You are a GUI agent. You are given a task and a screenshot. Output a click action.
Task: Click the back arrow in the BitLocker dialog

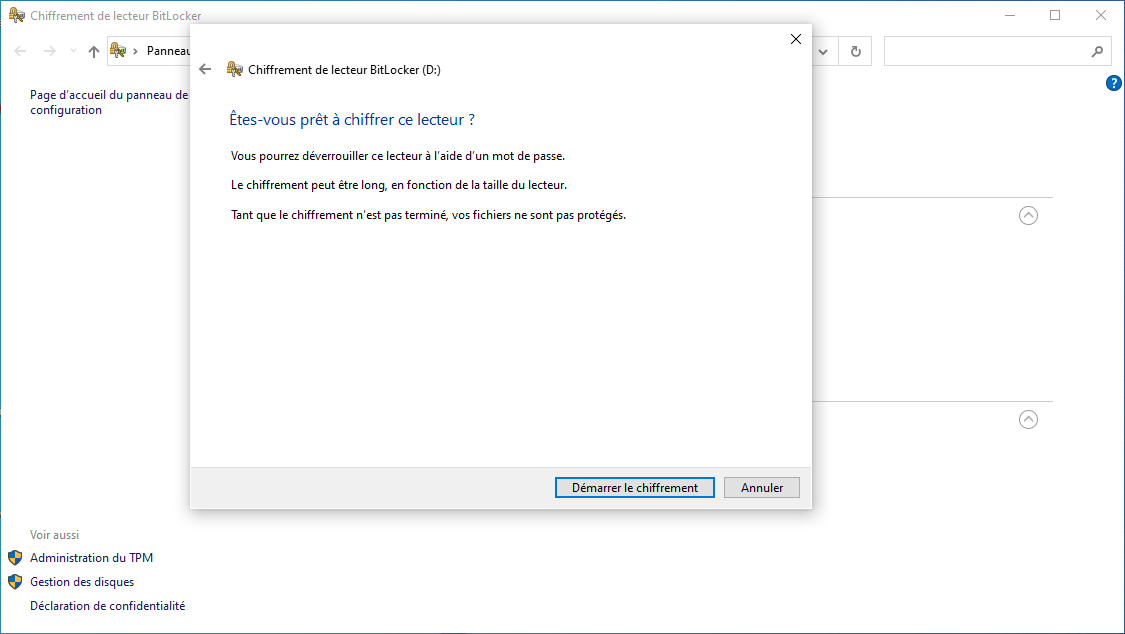point(206,69)
